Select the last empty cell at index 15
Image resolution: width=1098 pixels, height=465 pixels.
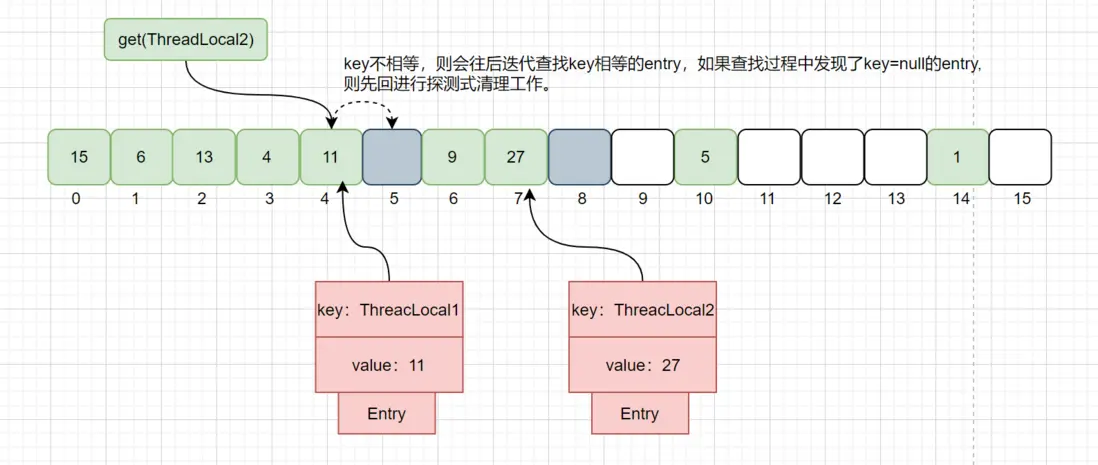[1020, 157]
